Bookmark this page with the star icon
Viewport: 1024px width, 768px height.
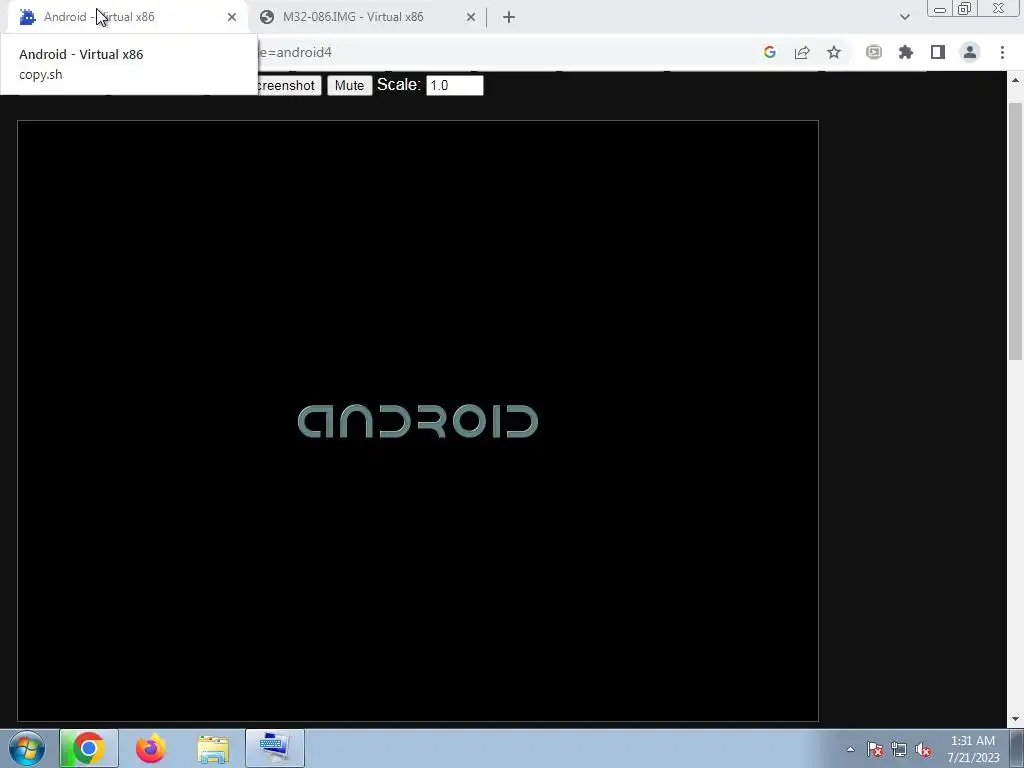coord(834,52)
